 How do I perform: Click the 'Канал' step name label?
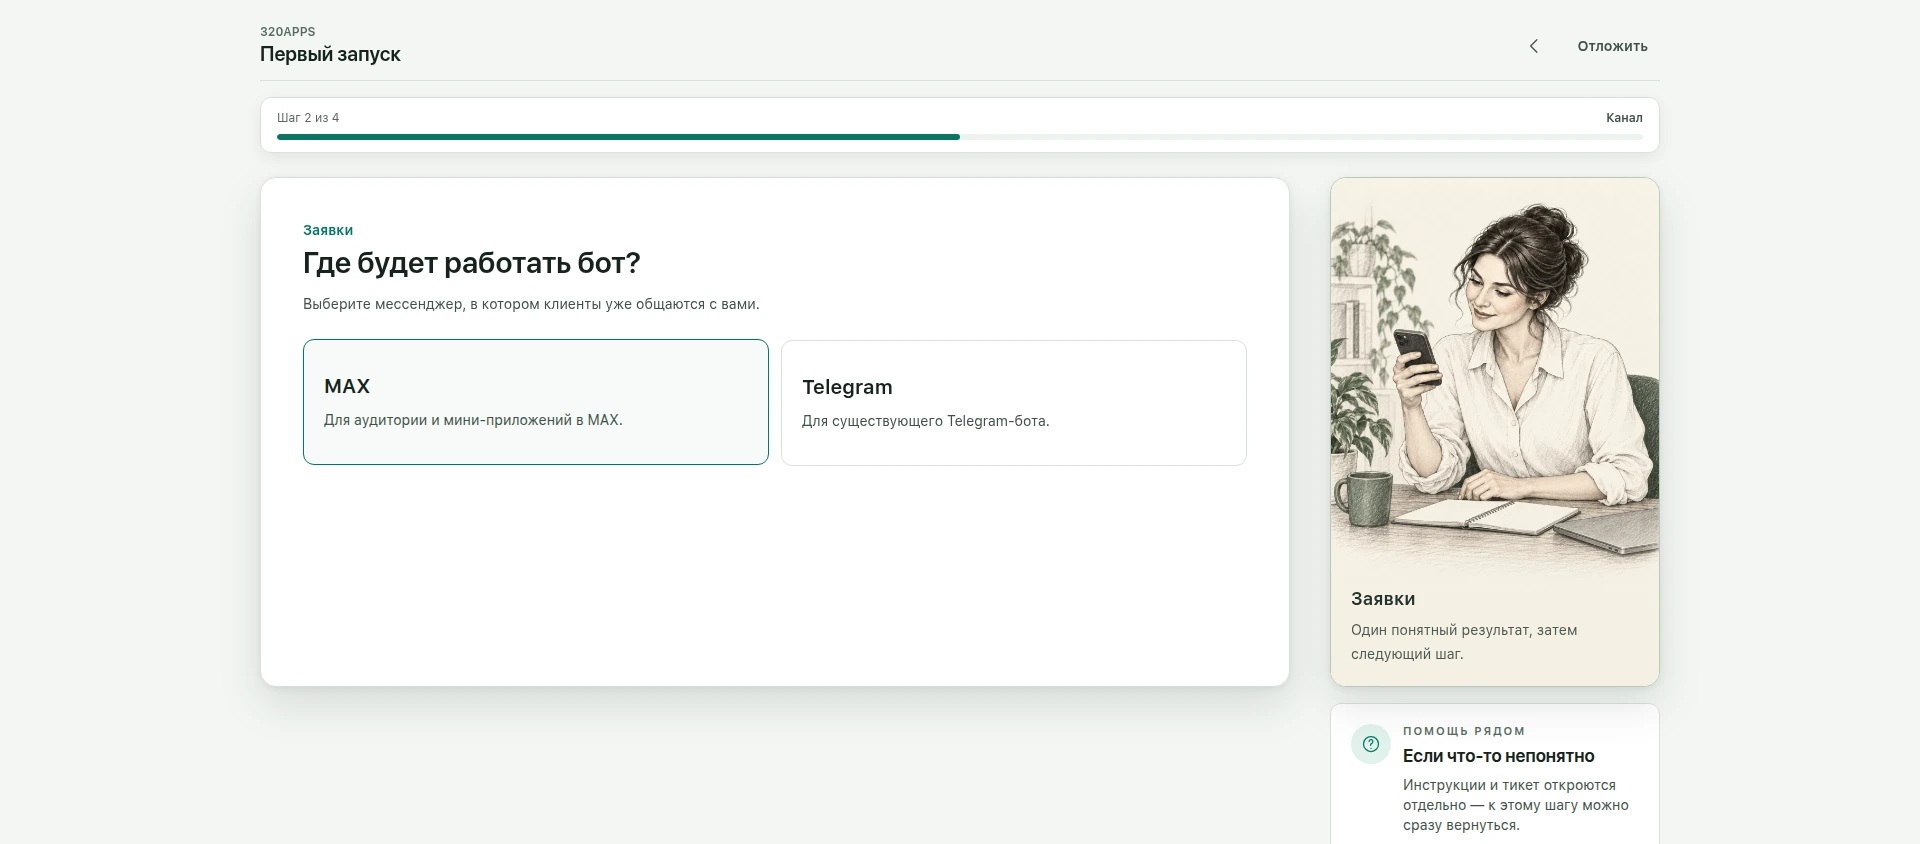[1624, 118]
